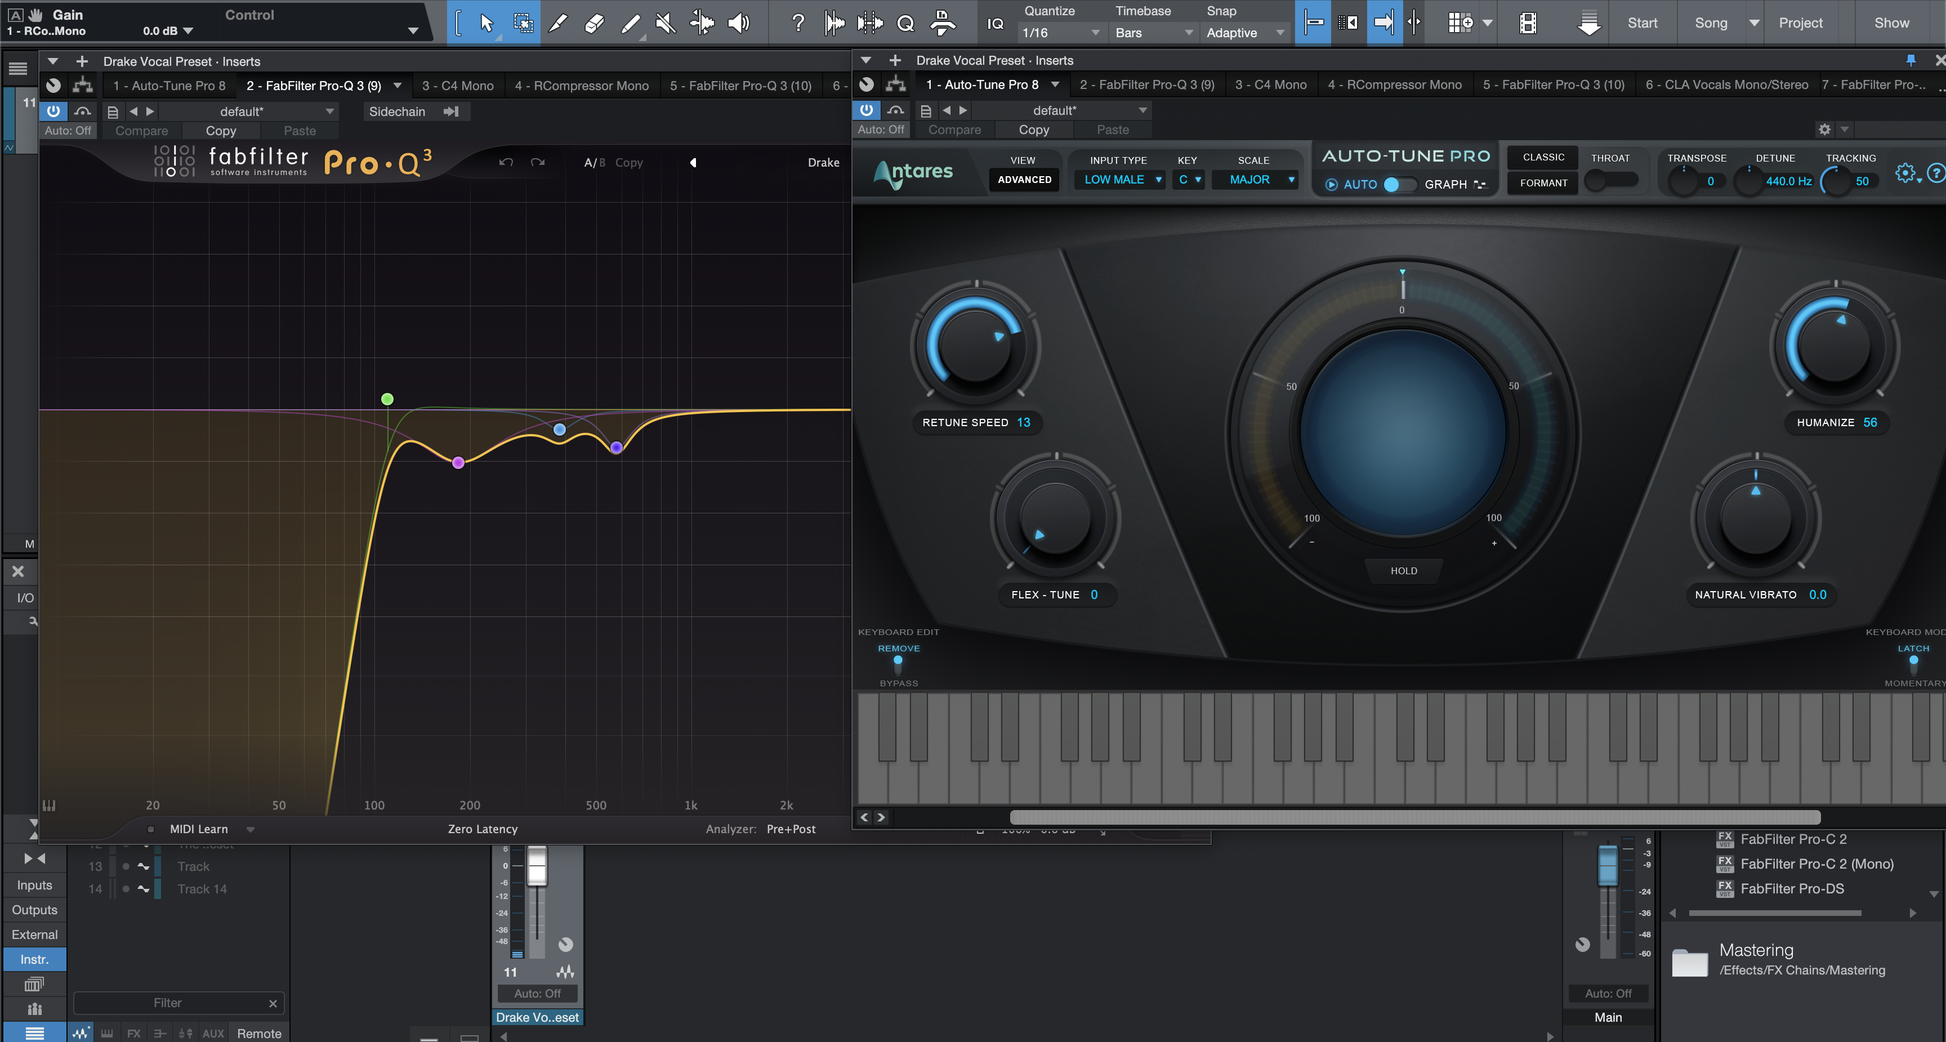Select the Listen speaker tool

pos(738,23)
